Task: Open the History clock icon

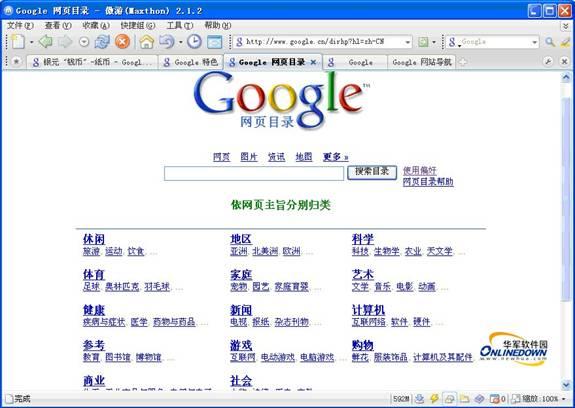Action: click(x=194, y=41)
